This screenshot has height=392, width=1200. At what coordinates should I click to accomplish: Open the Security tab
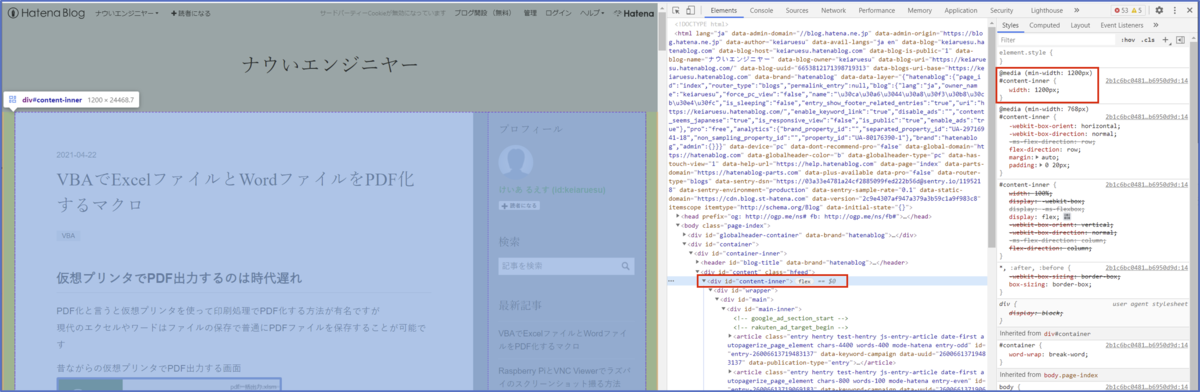[1001, 10]
